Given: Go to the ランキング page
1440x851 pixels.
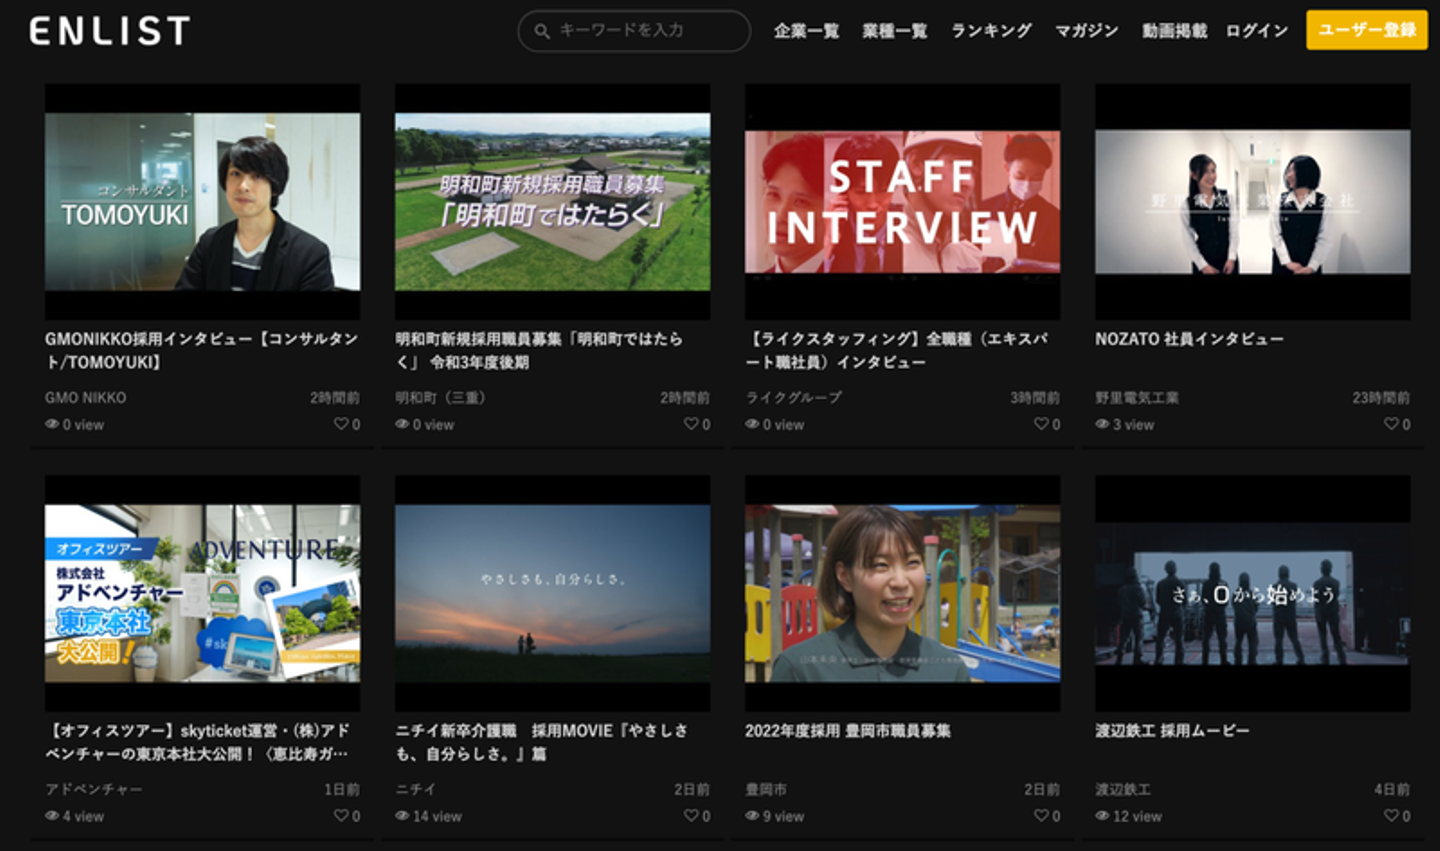Looking at the screenshot, I should click(x=991, y=31).
